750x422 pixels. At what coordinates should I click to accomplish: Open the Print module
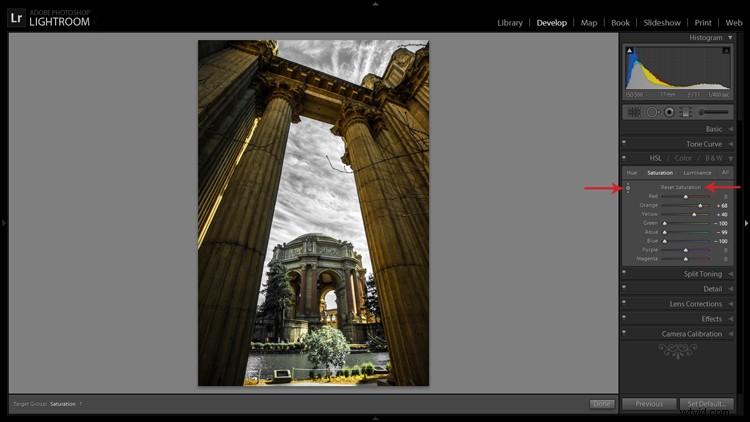tap(703, 22)
